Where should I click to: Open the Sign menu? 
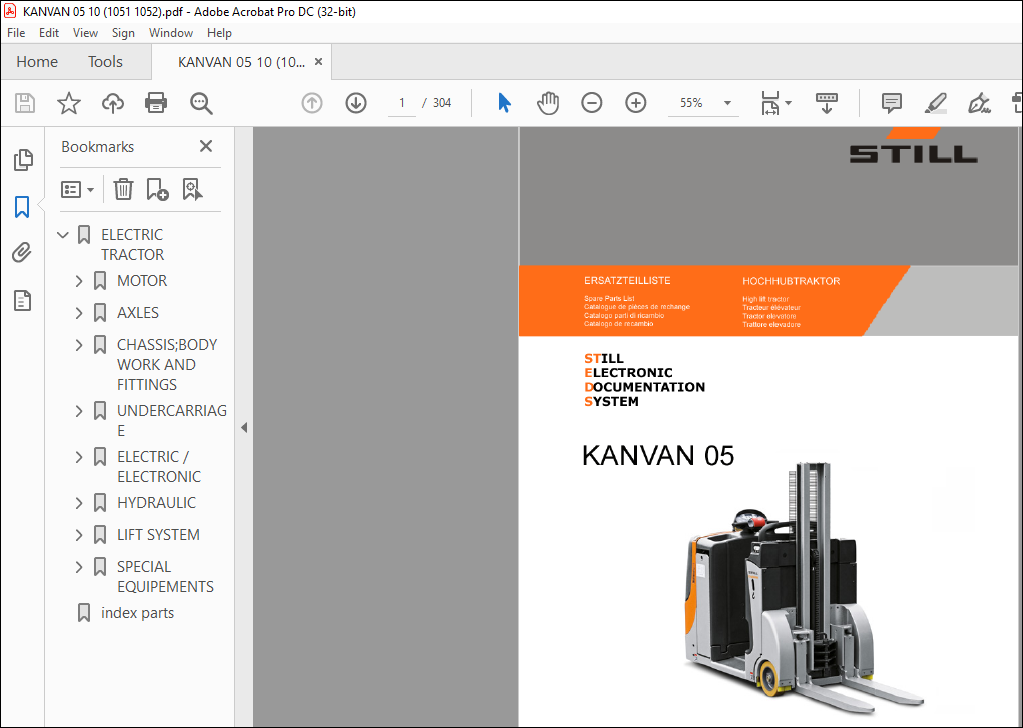[x=123, y=33]
